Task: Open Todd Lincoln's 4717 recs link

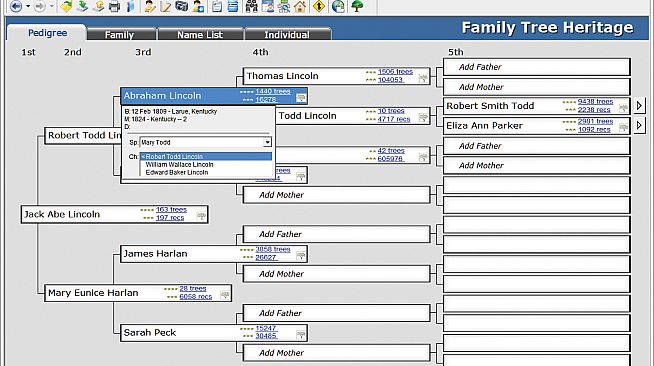Action: coord(394,119)
